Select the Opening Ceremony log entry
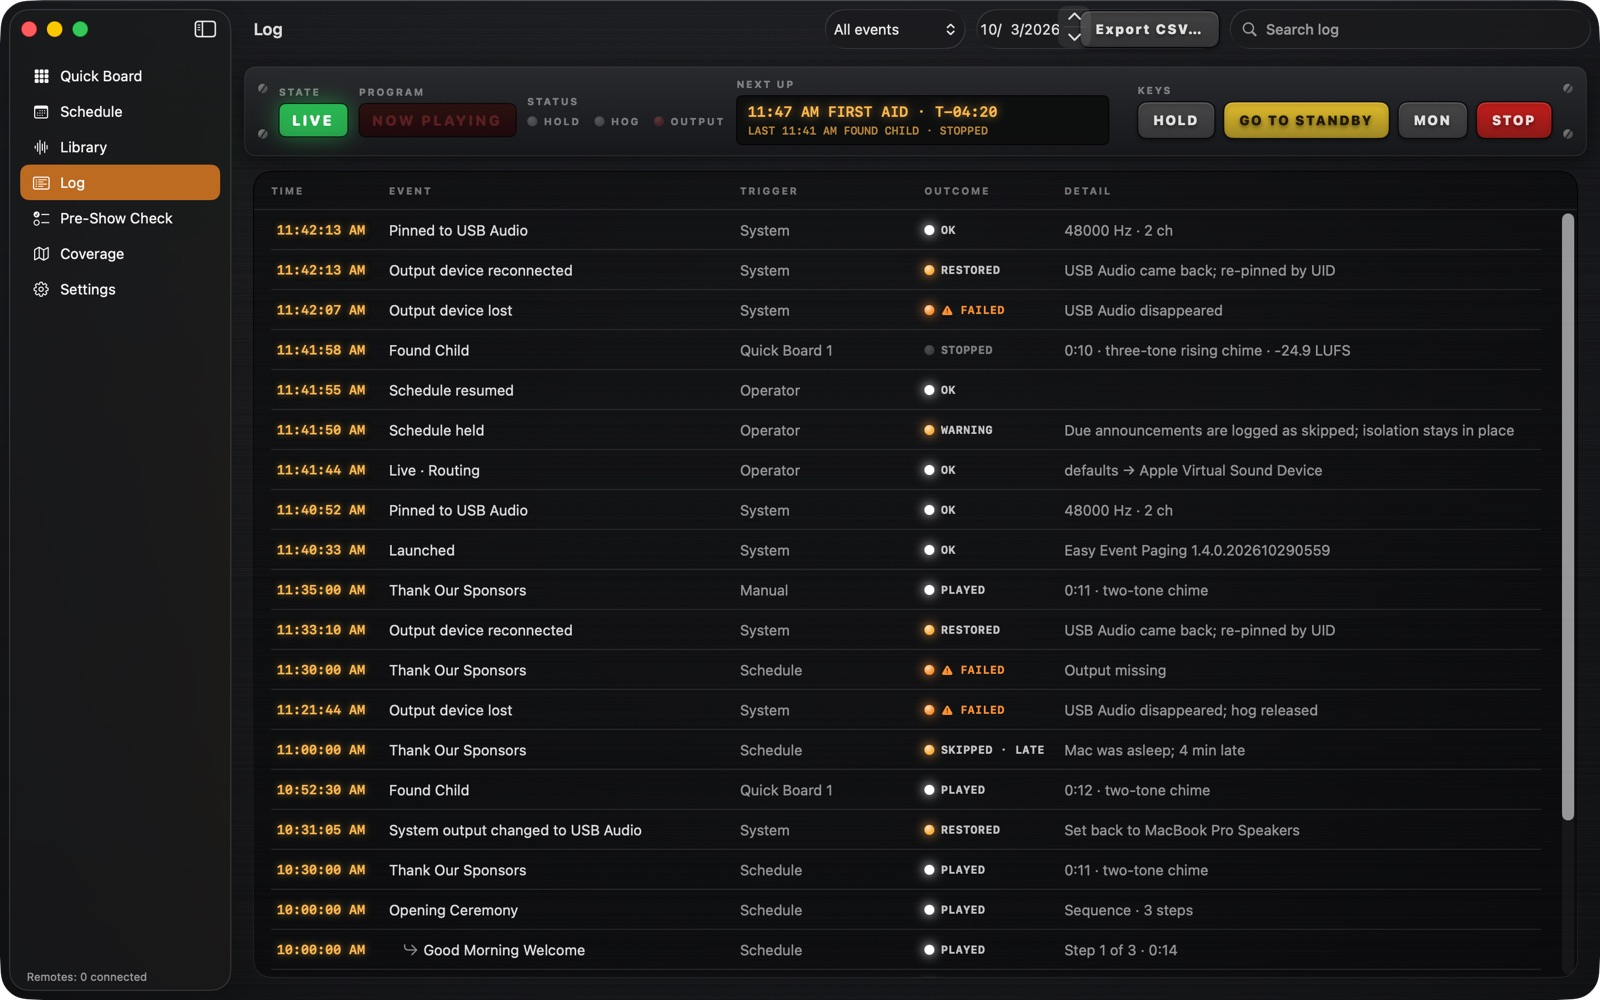1600x1000 pixels. 905,910
